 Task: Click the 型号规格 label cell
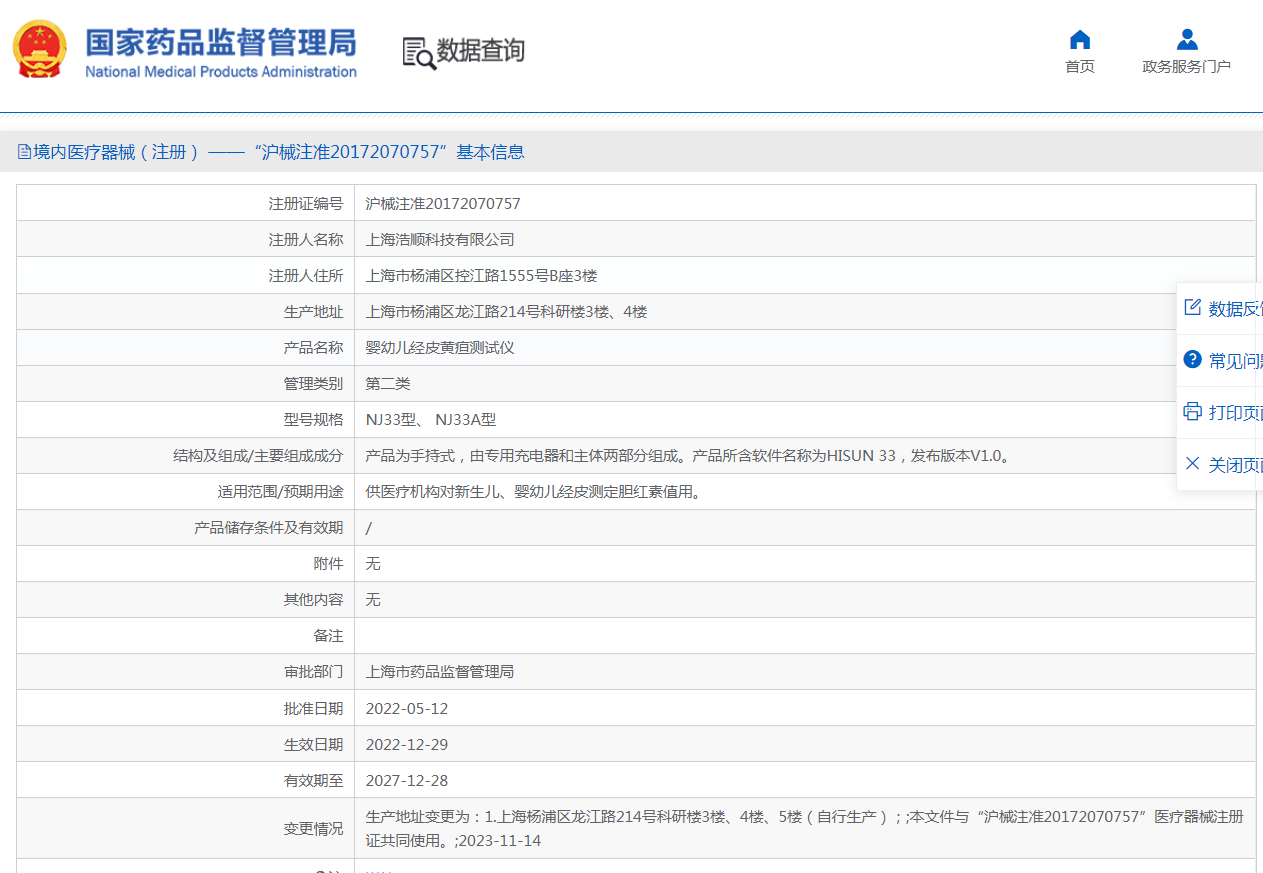(x=185, y=419)
